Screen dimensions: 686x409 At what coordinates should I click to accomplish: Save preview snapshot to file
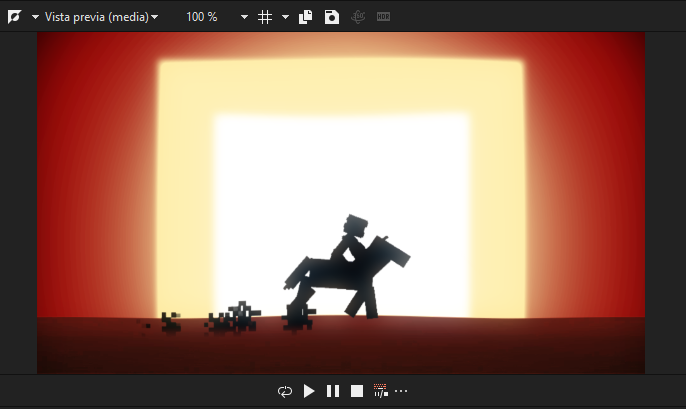[x=332, y=17]
